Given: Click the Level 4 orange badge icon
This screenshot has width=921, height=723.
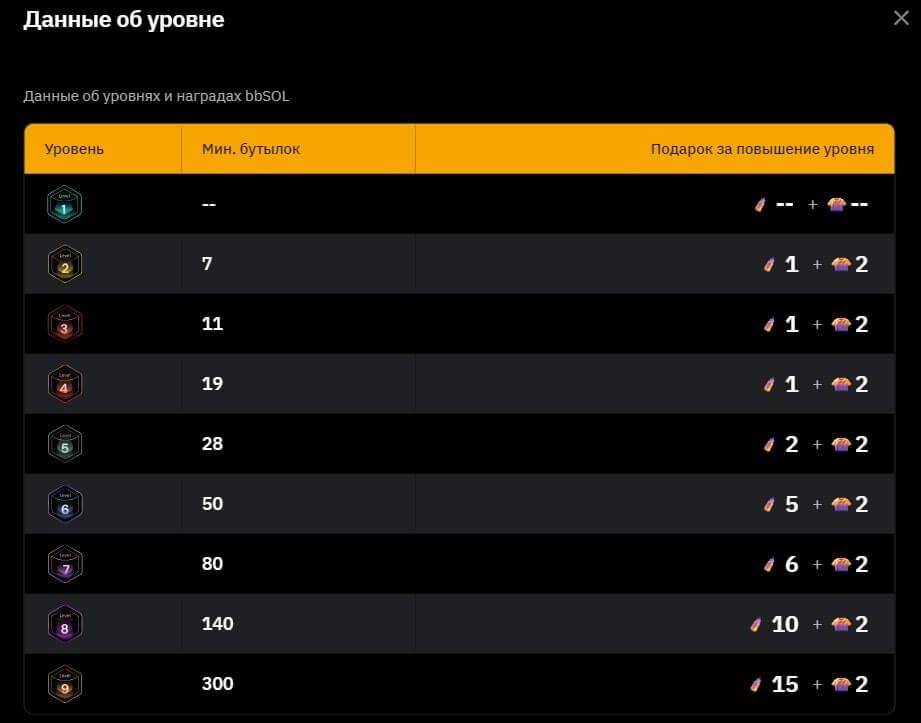Looking at the screenshot, I should click(x=64, y=385).
